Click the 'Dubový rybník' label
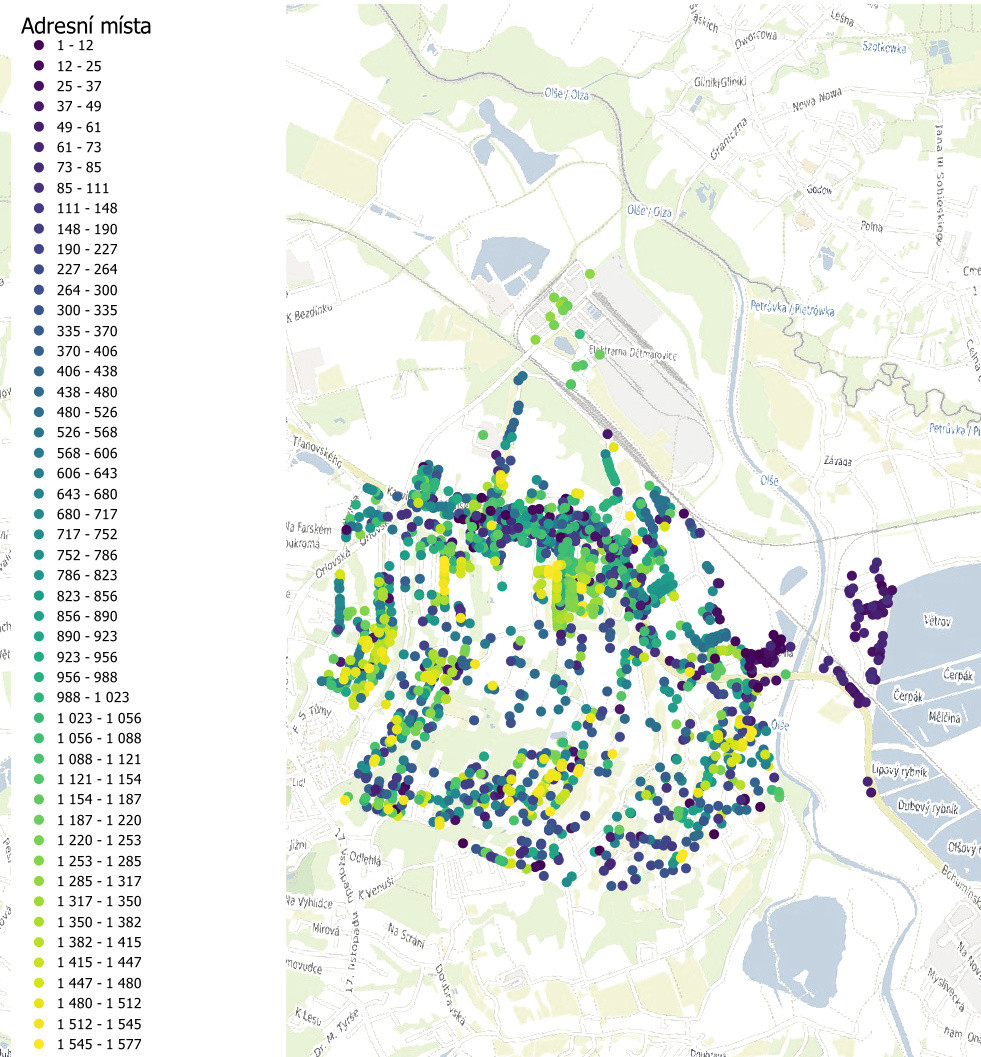Image resolution: width=981 pixels, height=1057 pixels. (928, 806)
